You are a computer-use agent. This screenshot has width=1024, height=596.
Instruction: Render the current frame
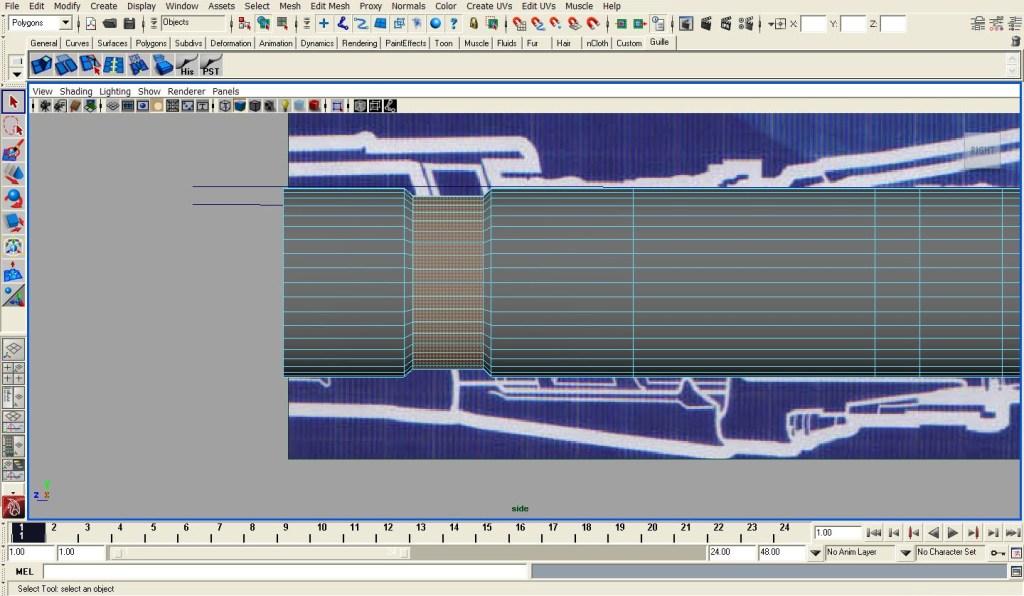706,24
